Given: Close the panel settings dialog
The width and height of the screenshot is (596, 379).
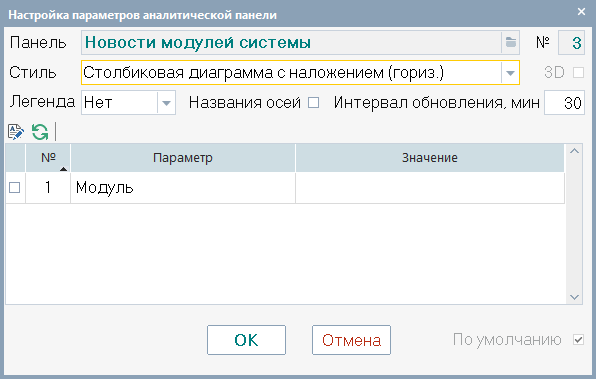Looking at the screenshot, I should coord(581,12).
